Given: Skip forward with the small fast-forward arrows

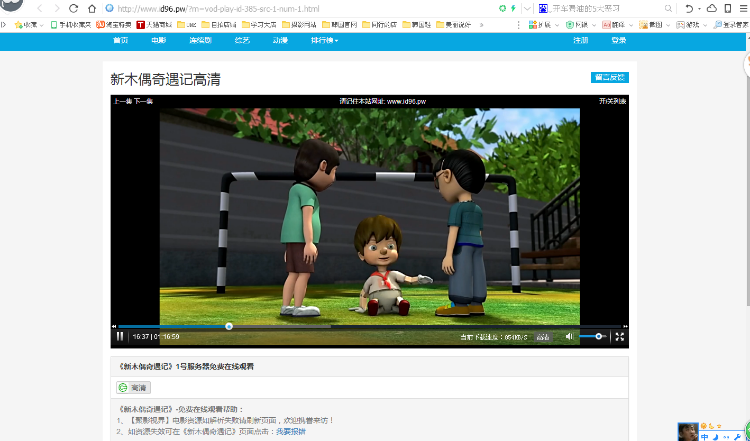Looking at the screenshot, I should point(625,326).
